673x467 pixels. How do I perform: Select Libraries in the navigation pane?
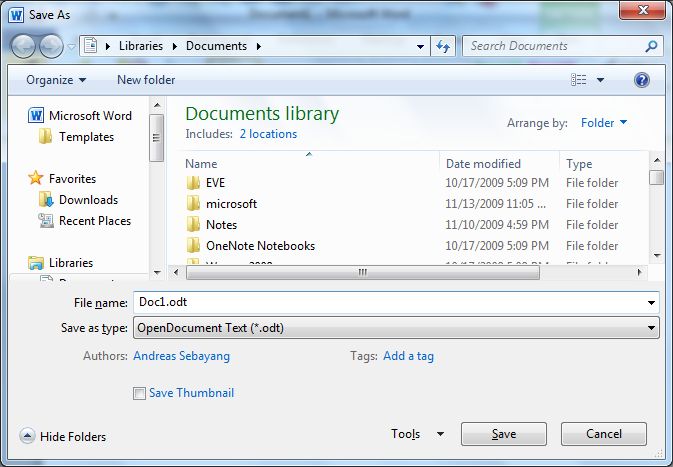click(x=71, y=263)
